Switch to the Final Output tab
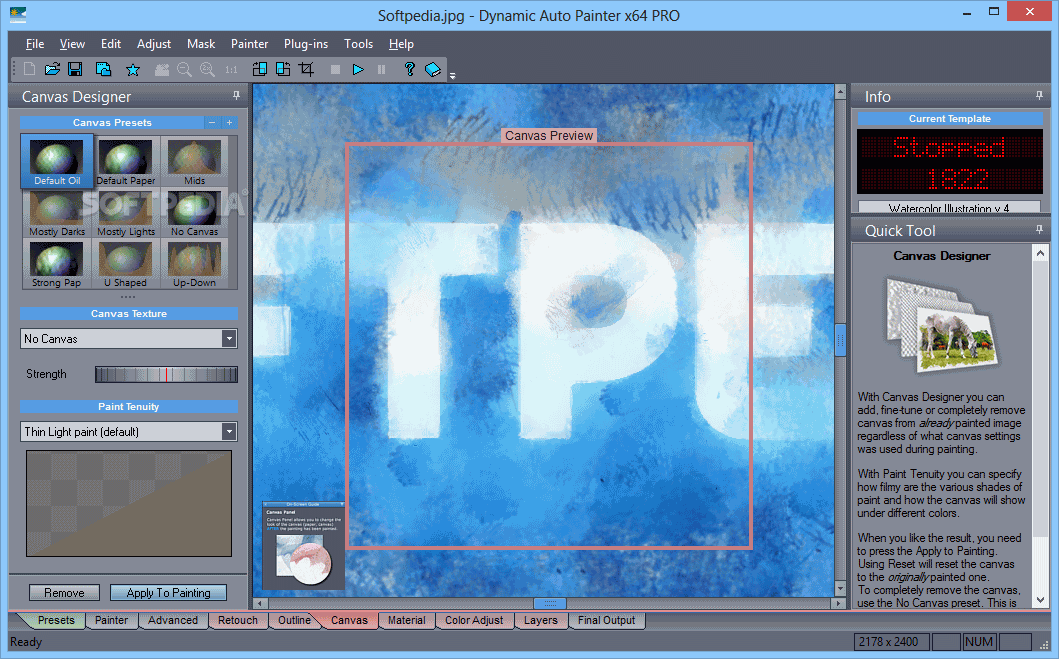 point(606,621)
